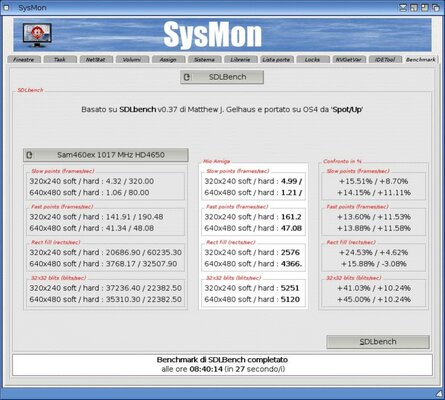Click the cycle icon in SDLBench selector
This screenshot has width=445, height=400.
click(x=187, y=77)
